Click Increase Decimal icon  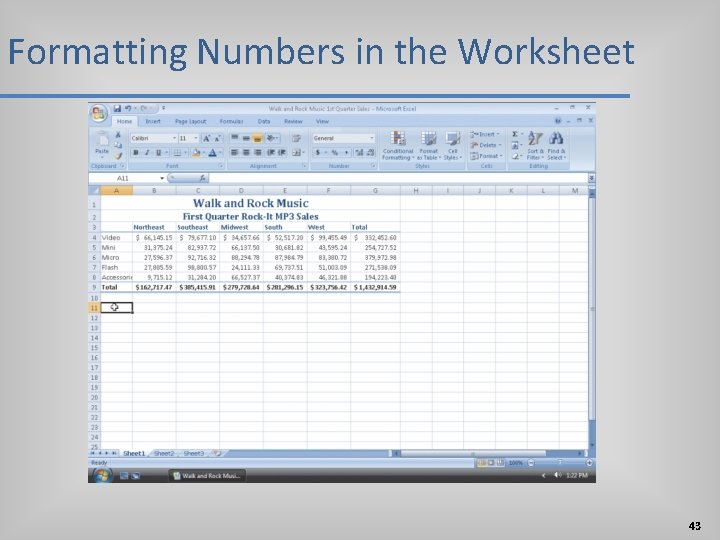(x=359, y=152)
